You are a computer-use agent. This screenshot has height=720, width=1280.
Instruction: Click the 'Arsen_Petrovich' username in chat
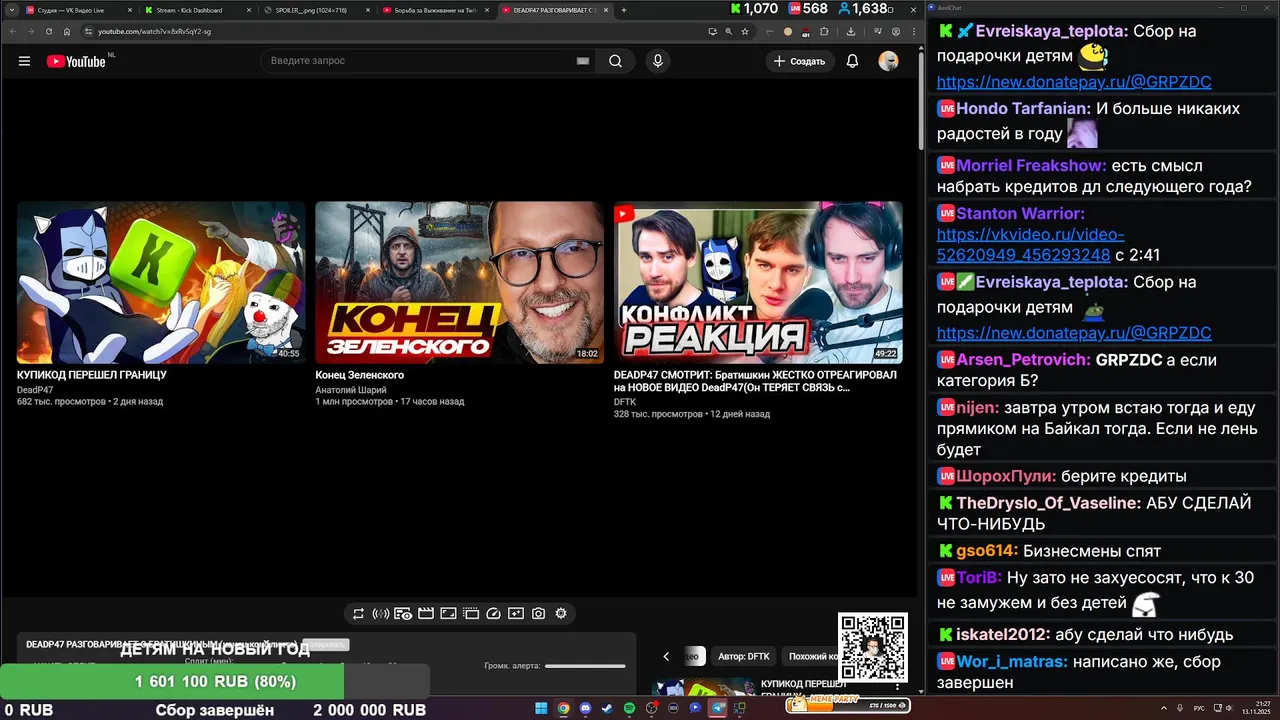(x=1024, y=360)
